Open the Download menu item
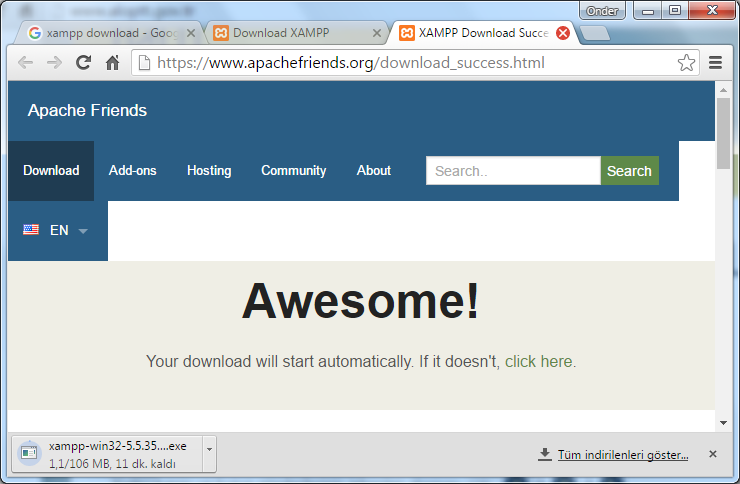Screen dimensions: 740x484 (x=51, y=171)
